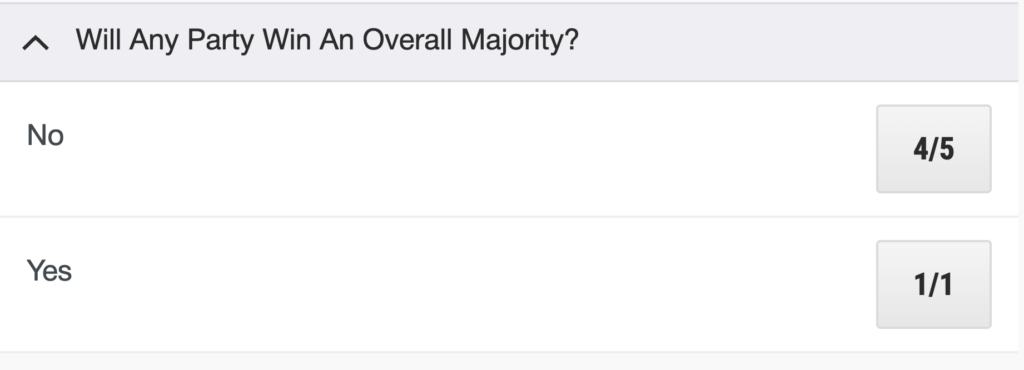Collapse the Overall Majority market with the chevron

coord(36,42)
